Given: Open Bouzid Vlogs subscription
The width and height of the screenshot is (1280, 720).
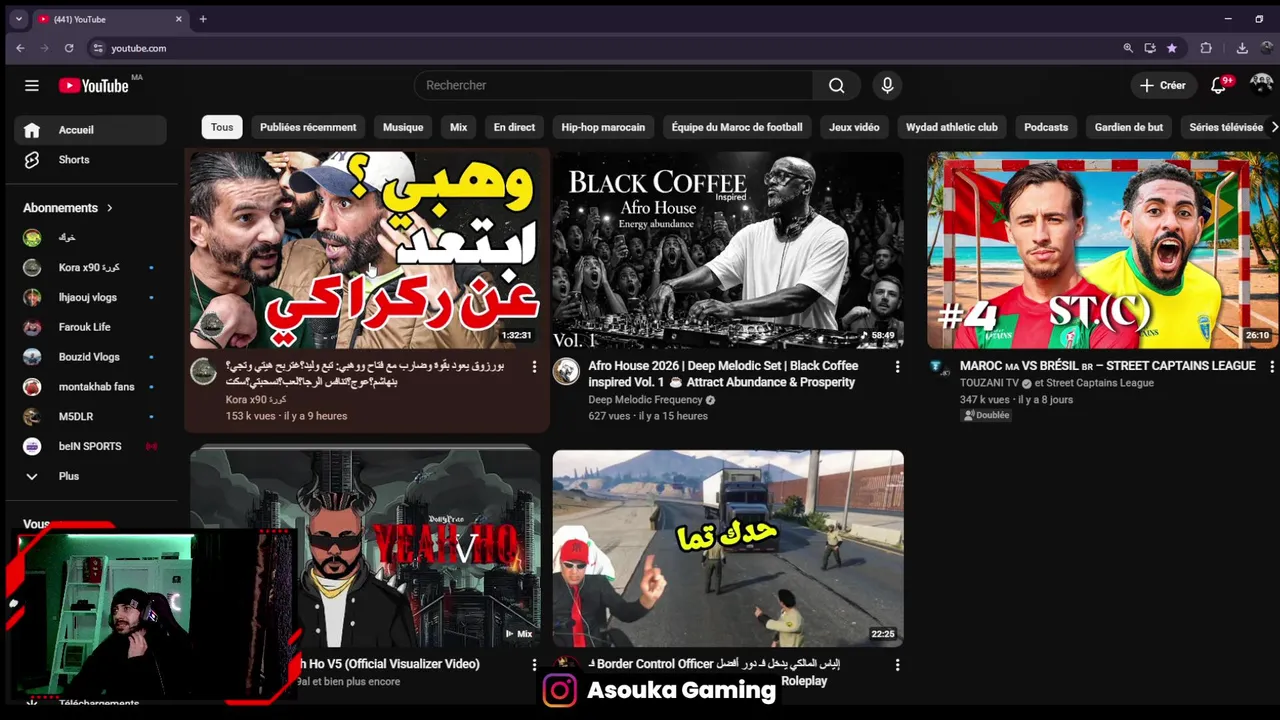Looking at the screenshot, I should 90,357.
